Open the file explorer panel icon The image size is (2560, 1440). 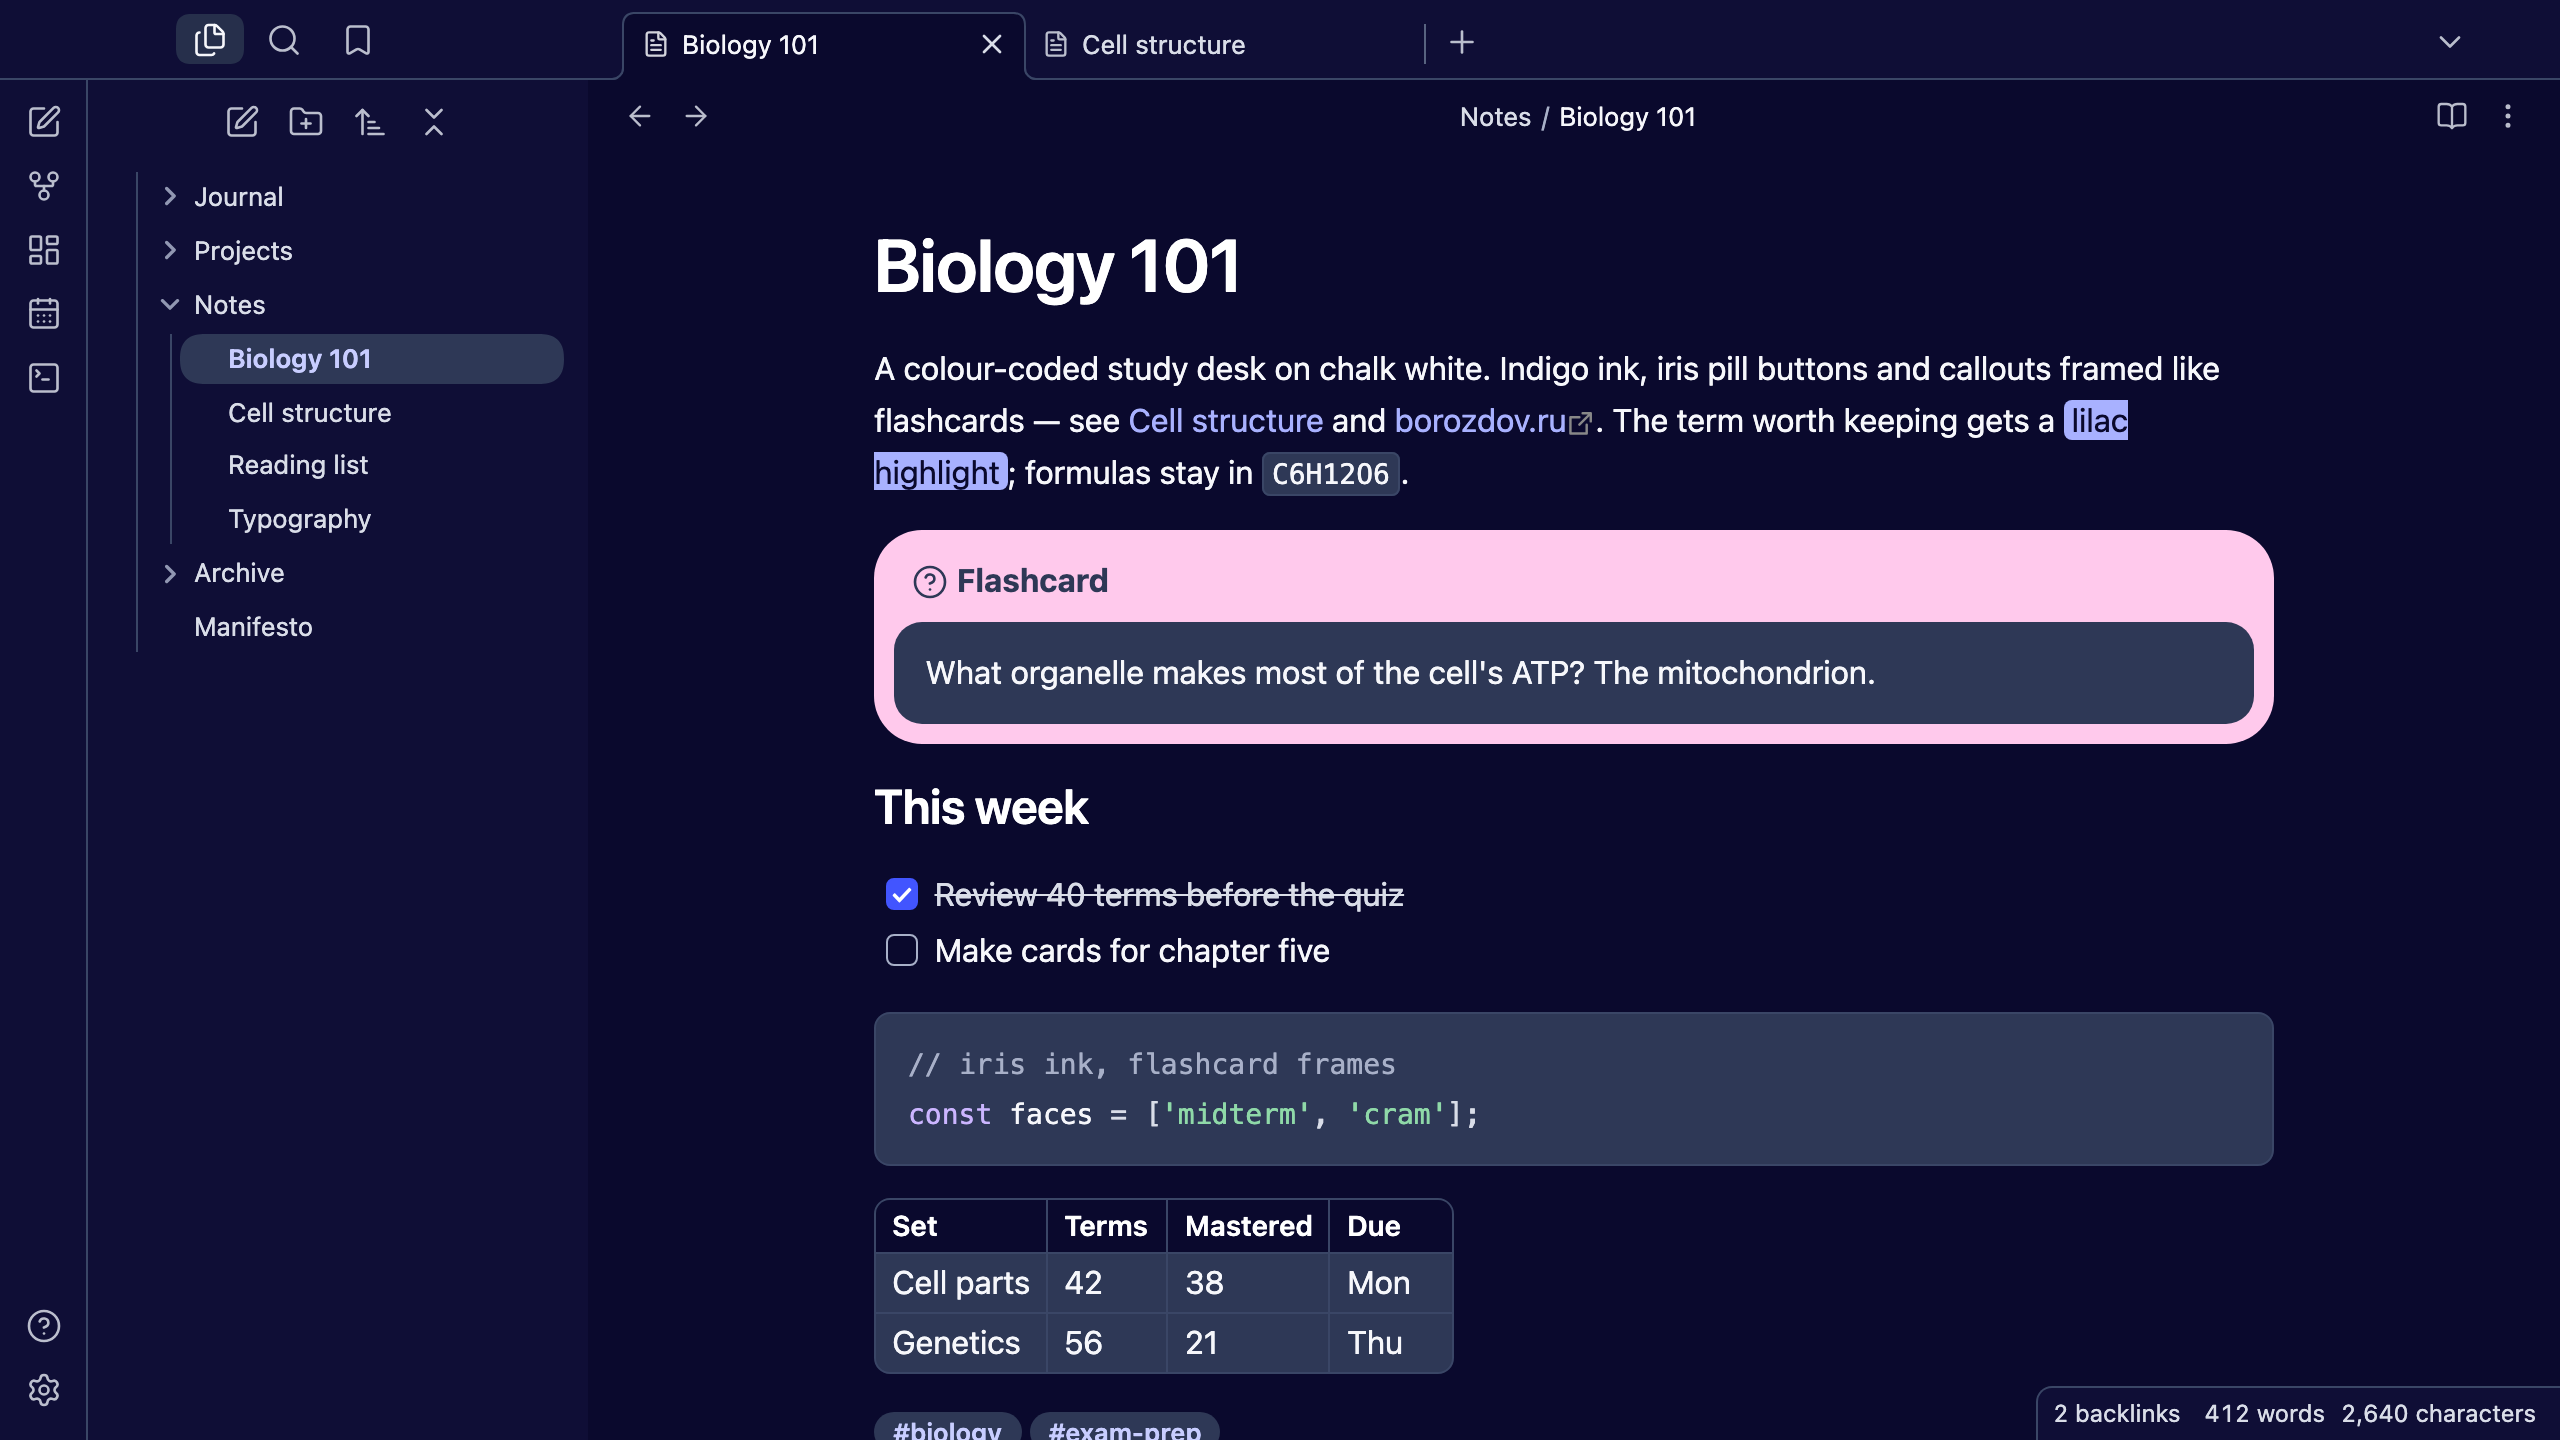tap(210, 40)
